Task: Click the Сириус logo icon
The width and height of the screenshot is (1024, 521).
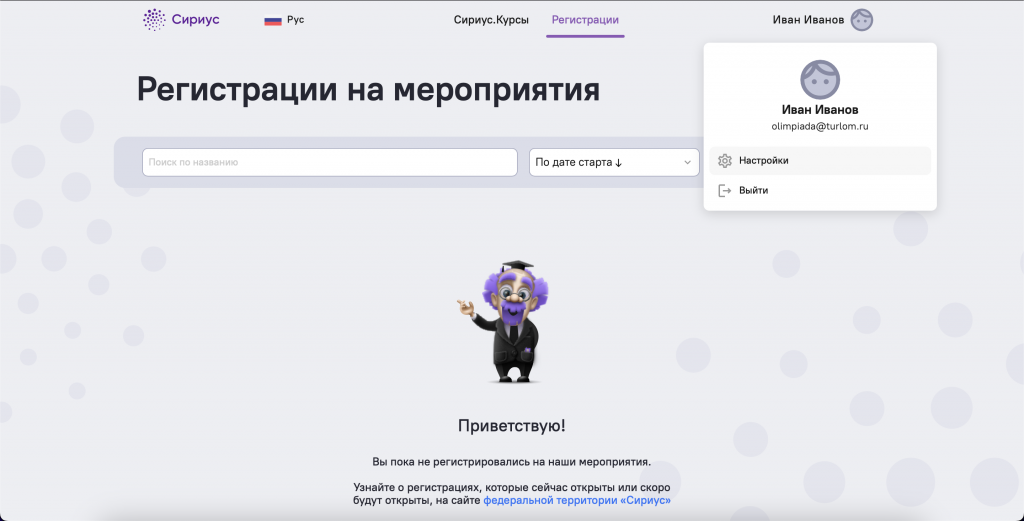Action: click(x=154, y=20)
